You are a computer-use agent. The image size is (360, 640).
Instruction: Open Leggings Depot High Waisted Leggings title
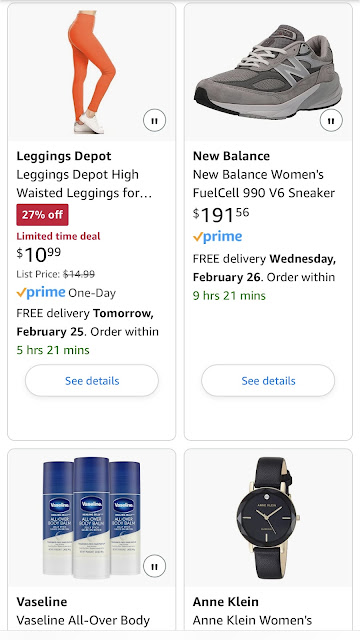84,184
